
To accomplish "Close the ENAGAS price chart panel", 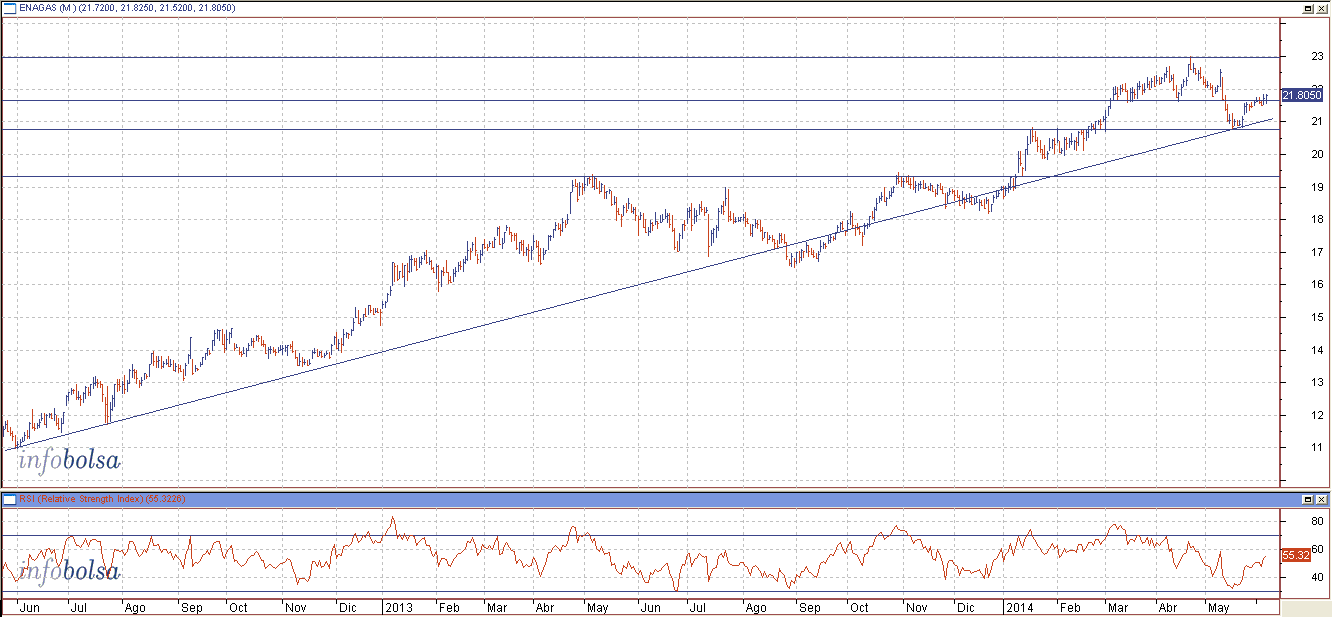I will [x=1321, y=7].
